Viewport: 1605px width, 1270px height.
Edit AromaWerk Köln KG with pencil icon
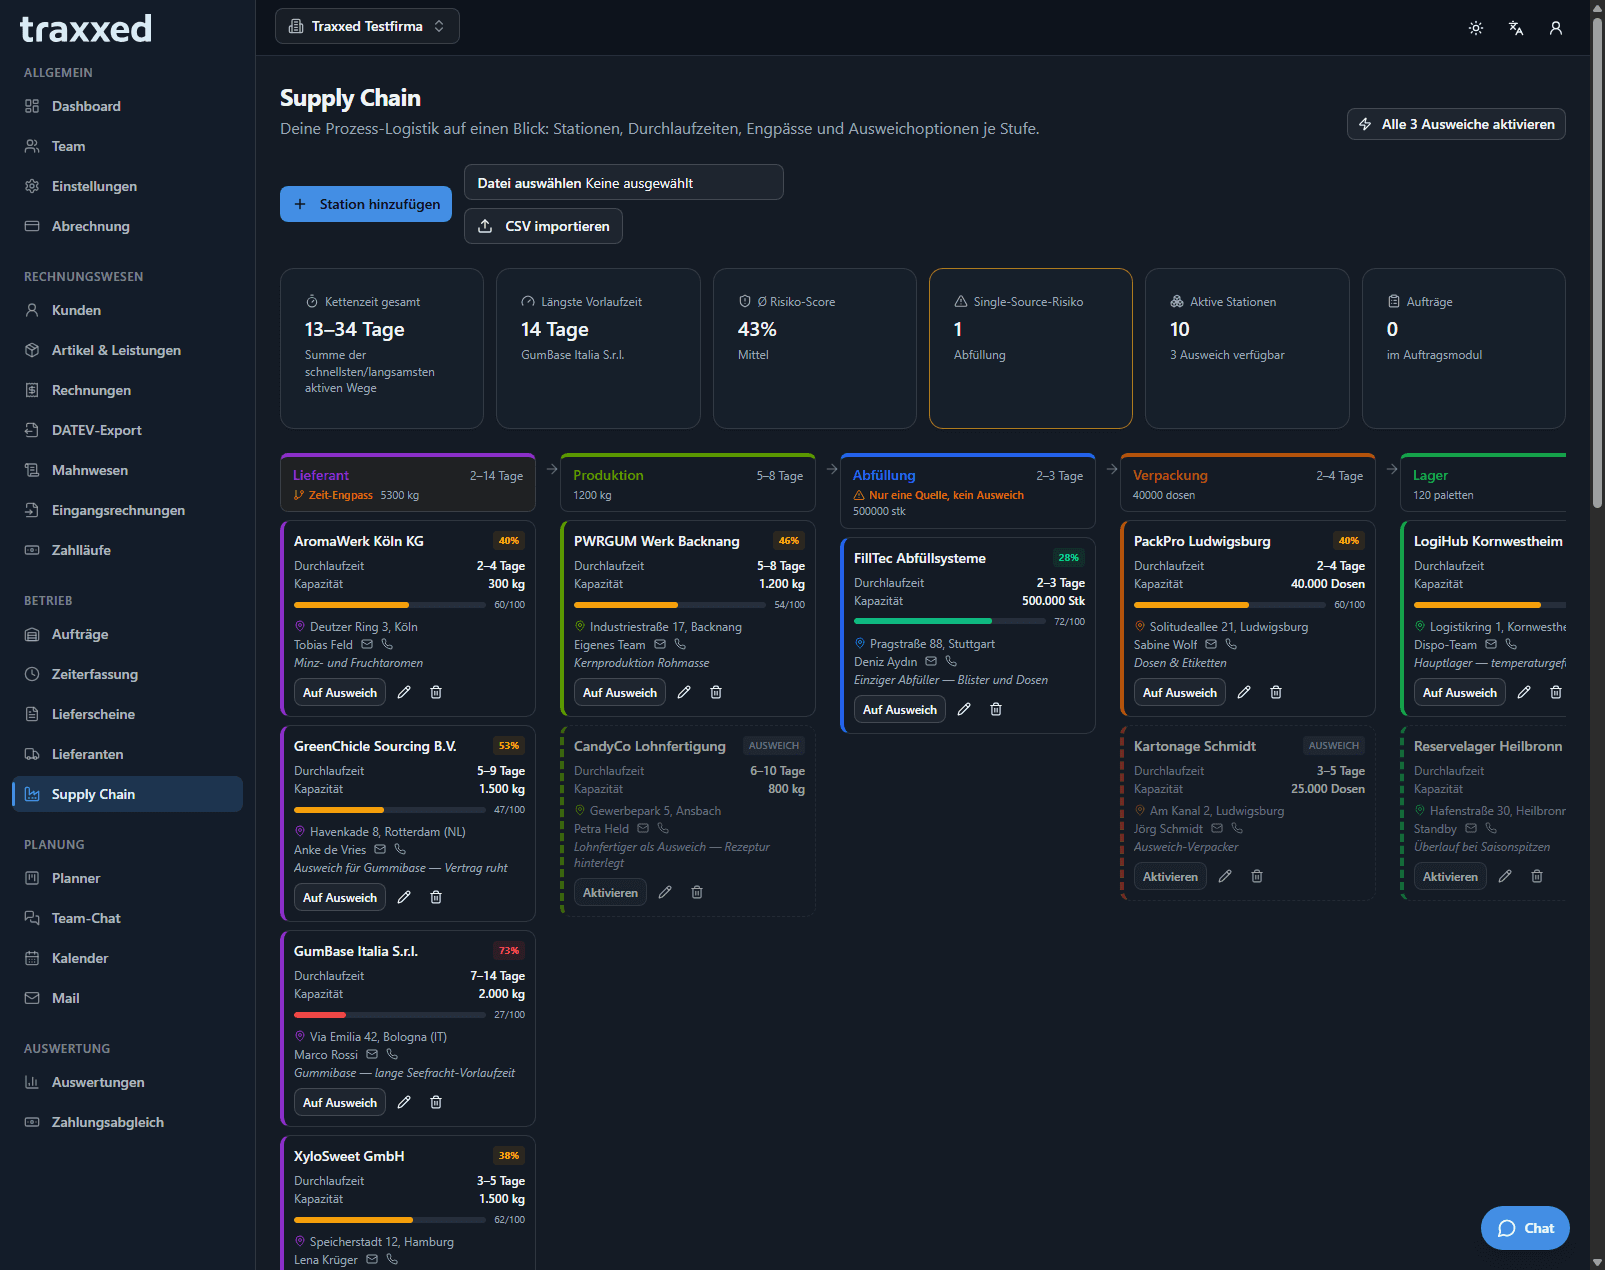click(404, 692)
